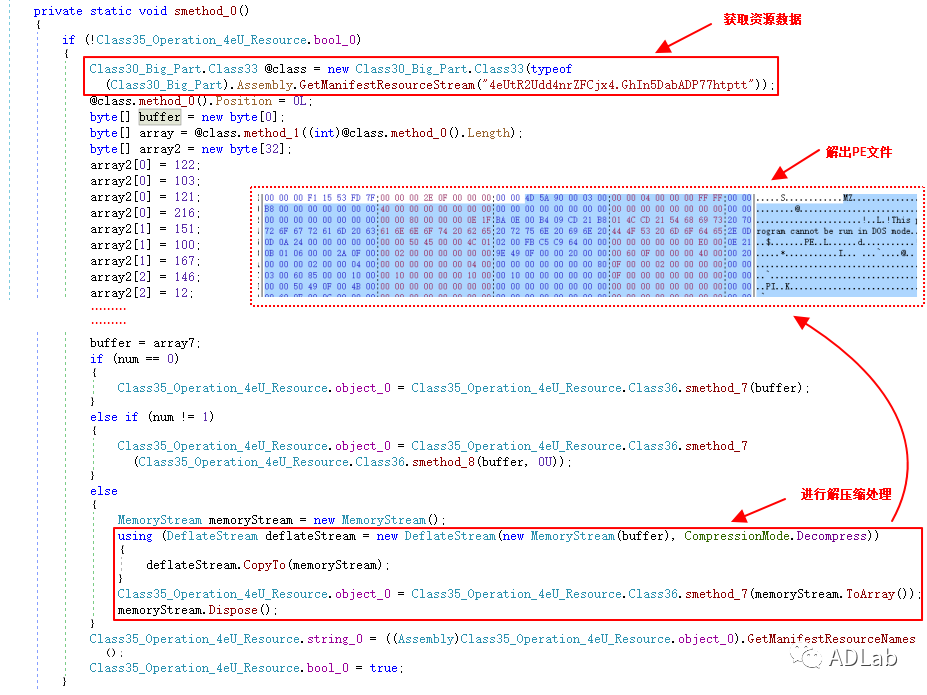The width and height of the screenshot is (927, 695).
Task: Click the 'array2[1] = 100' assignment
Action: click(x=145, y=245)
